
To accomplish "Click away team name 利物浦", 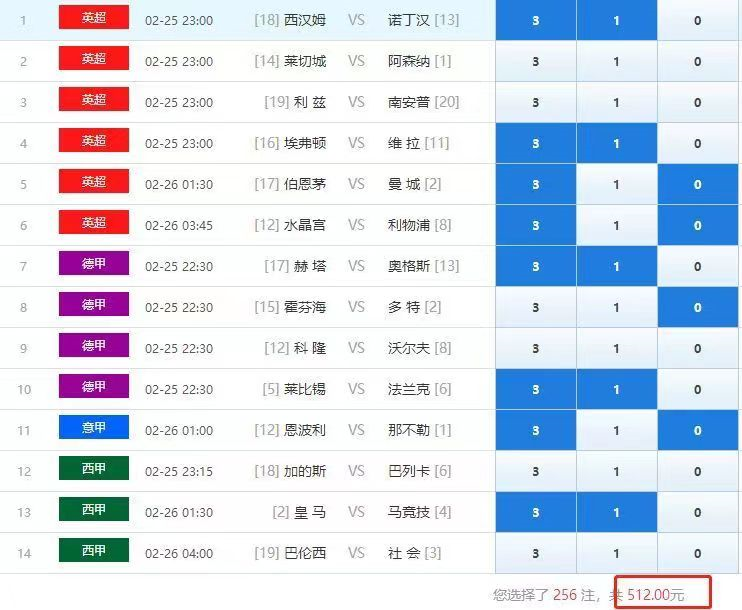I will coord(409,225).
